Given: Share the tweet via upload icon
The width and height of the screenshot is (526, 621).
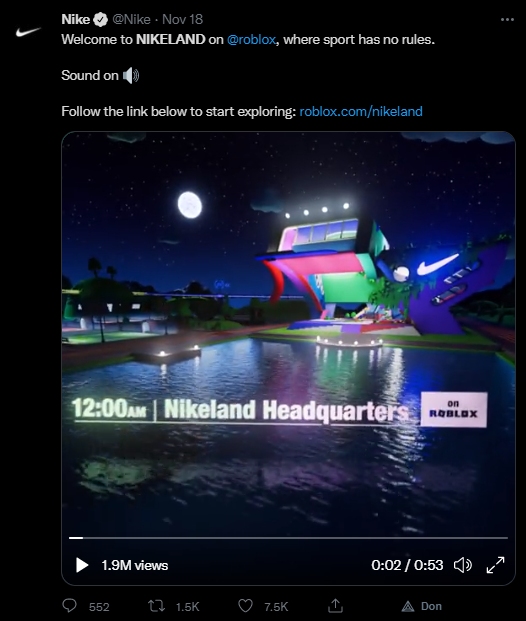Looking at the screenshot, I should tap(335, 605).
